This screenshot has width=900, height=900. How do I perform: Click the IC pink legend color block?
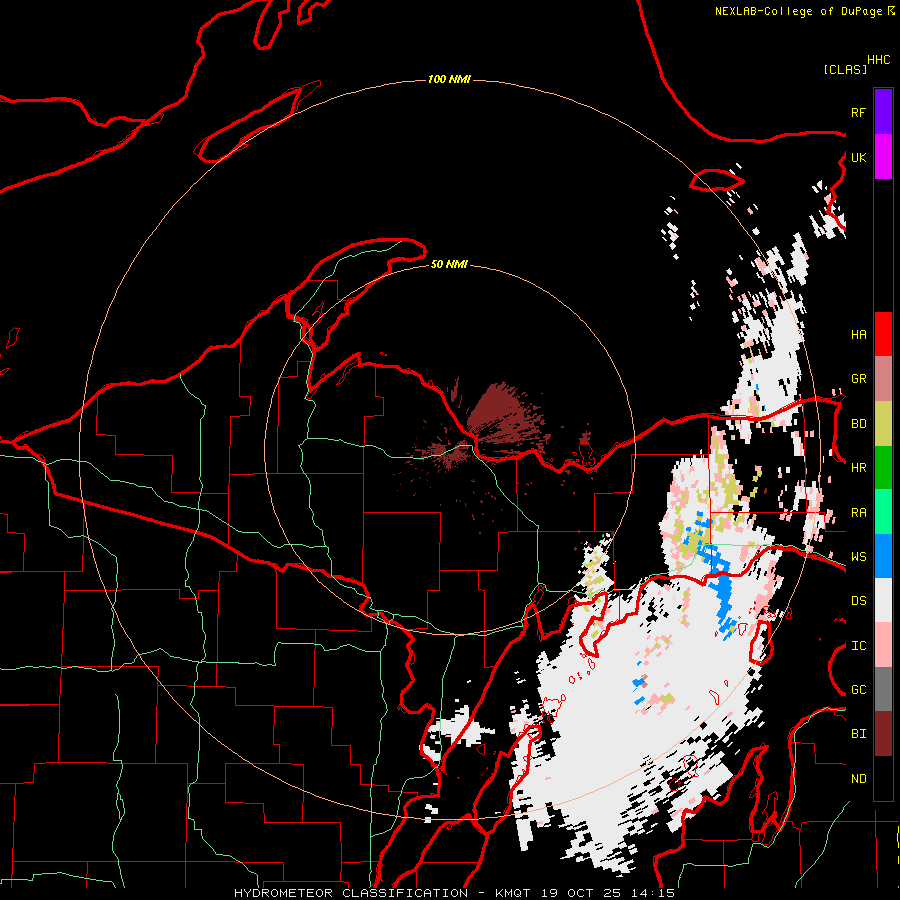tap(883, 645)
